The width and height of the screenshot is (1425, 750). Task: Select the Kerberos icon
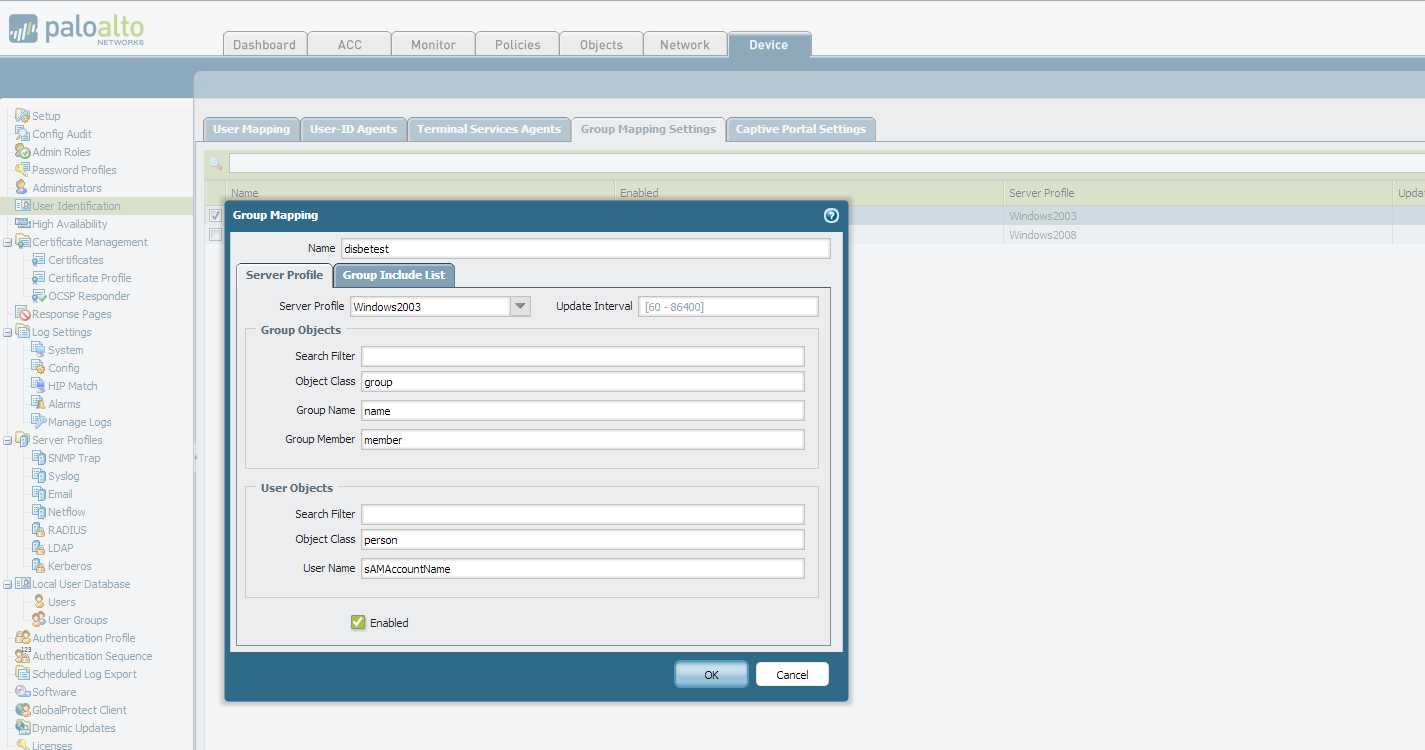[39, 566]
